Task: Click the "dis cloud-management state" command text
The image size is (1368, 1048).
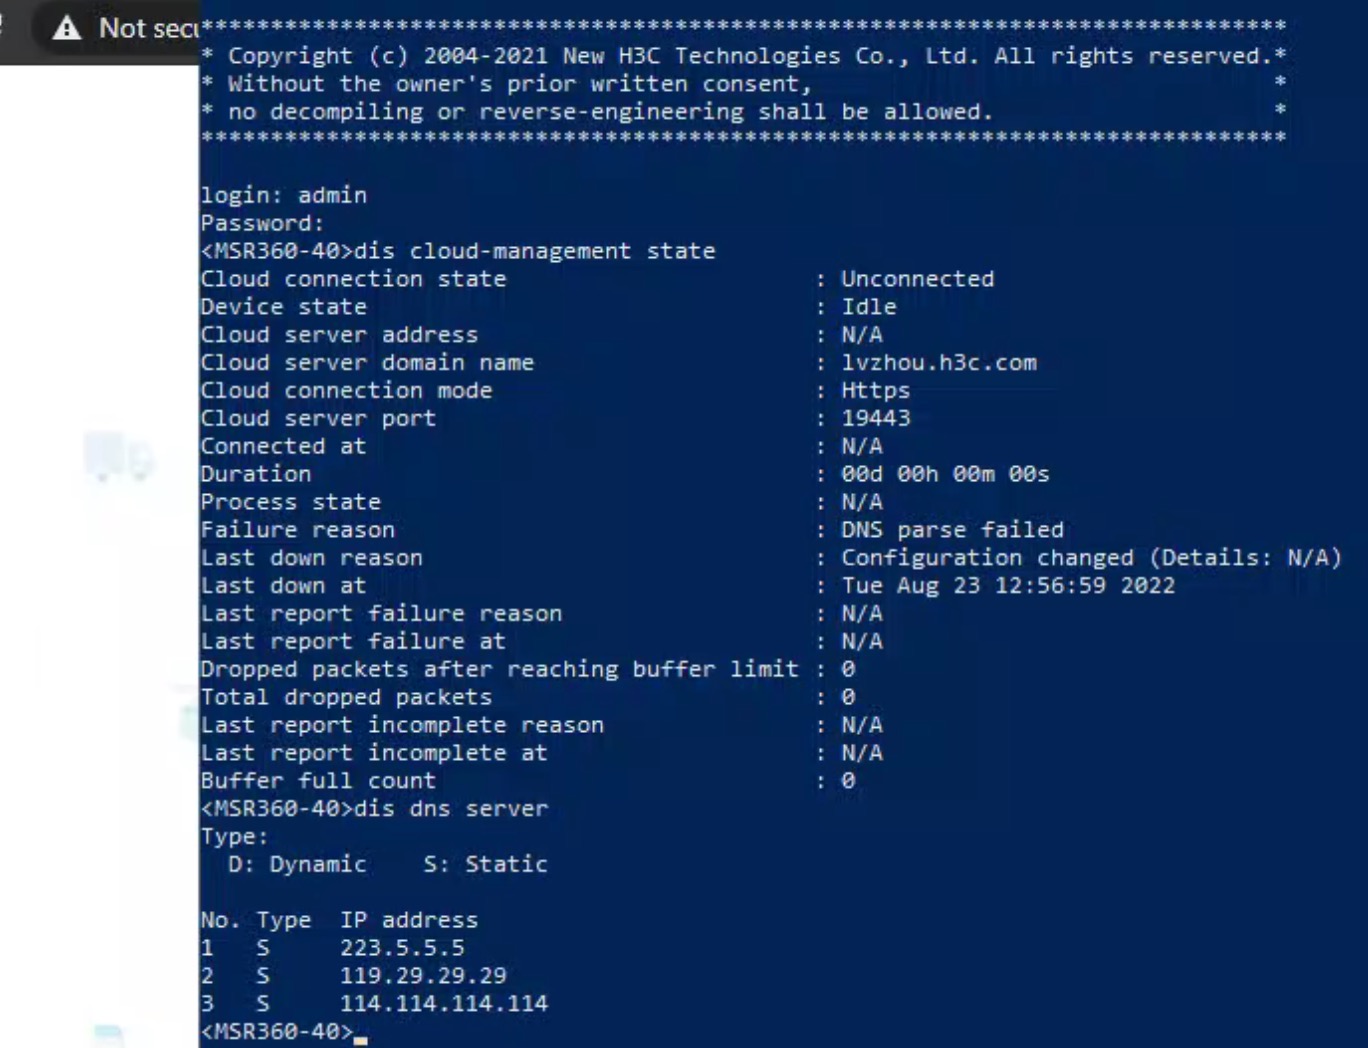Action: (x=535, y=251)
